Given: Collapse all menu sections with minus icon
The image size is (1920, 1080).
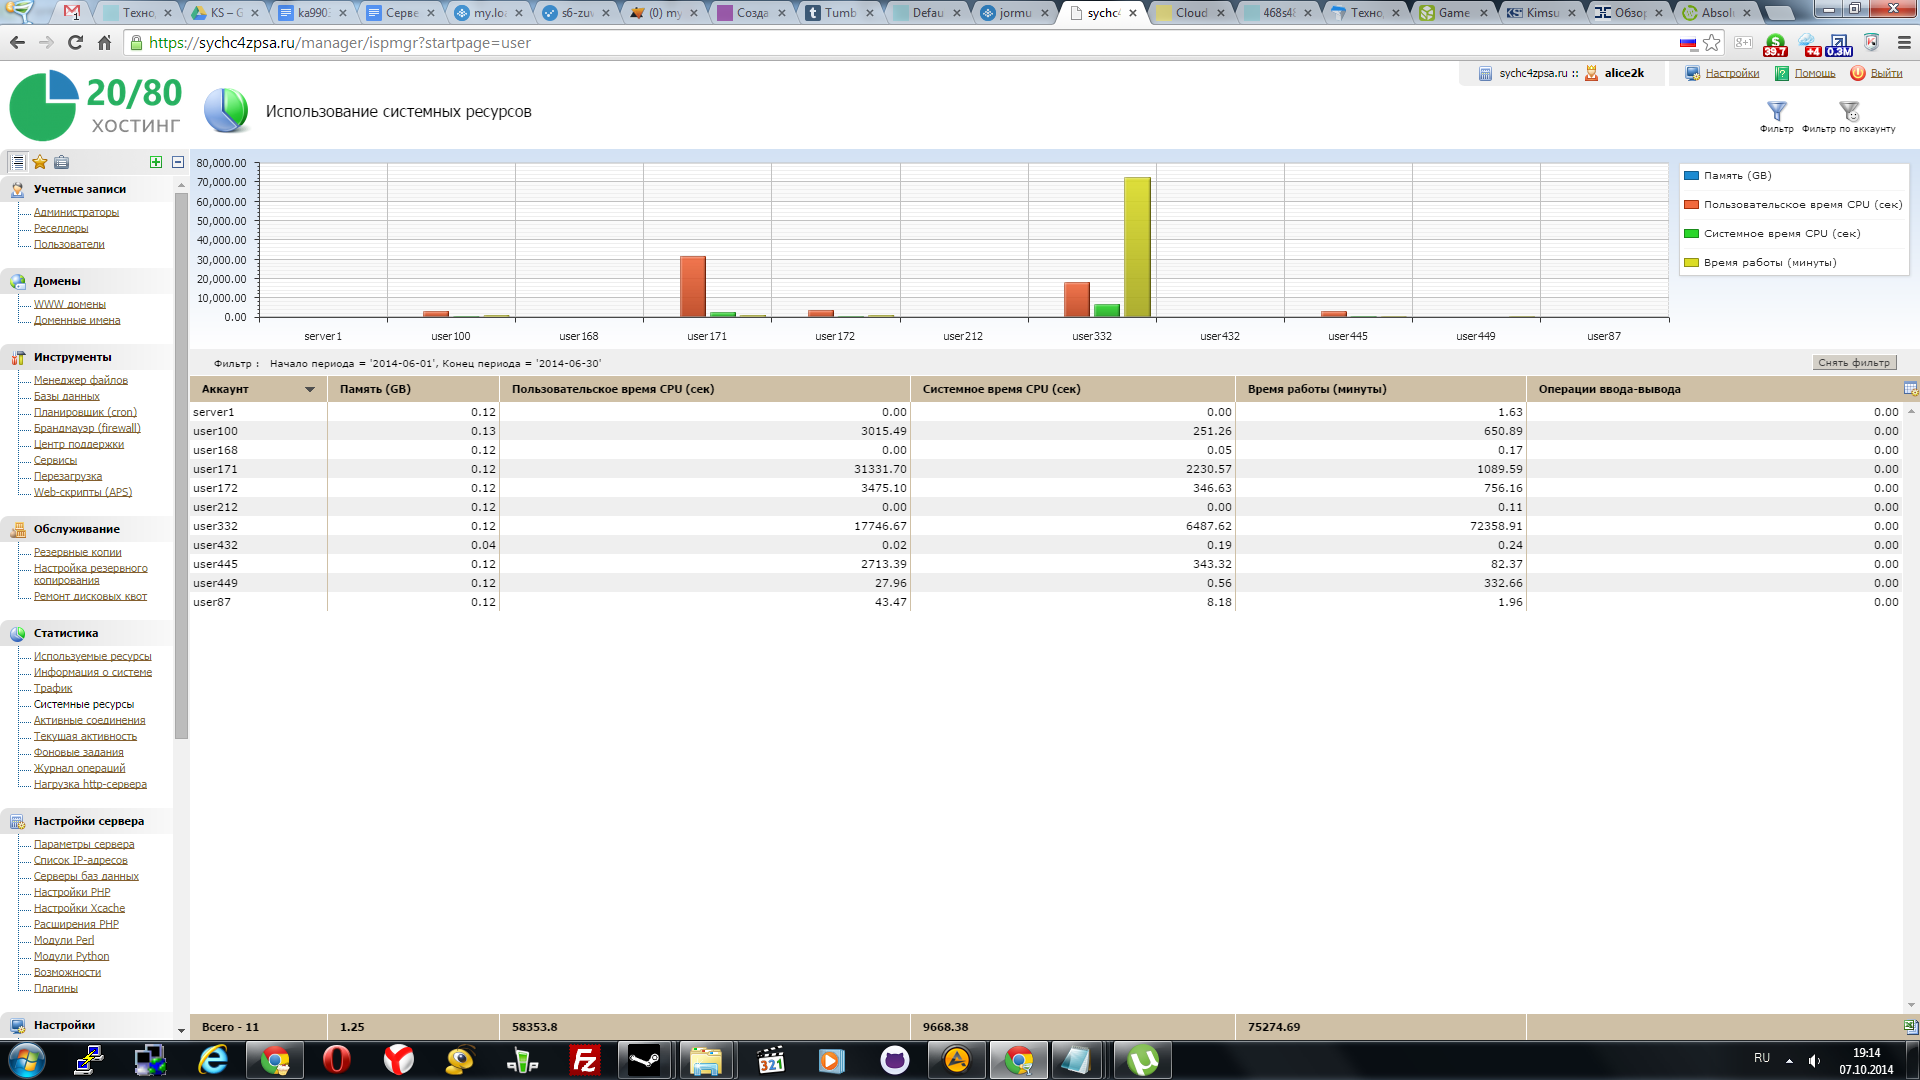Looking at the screenshot, I should (x=178, y=162).
